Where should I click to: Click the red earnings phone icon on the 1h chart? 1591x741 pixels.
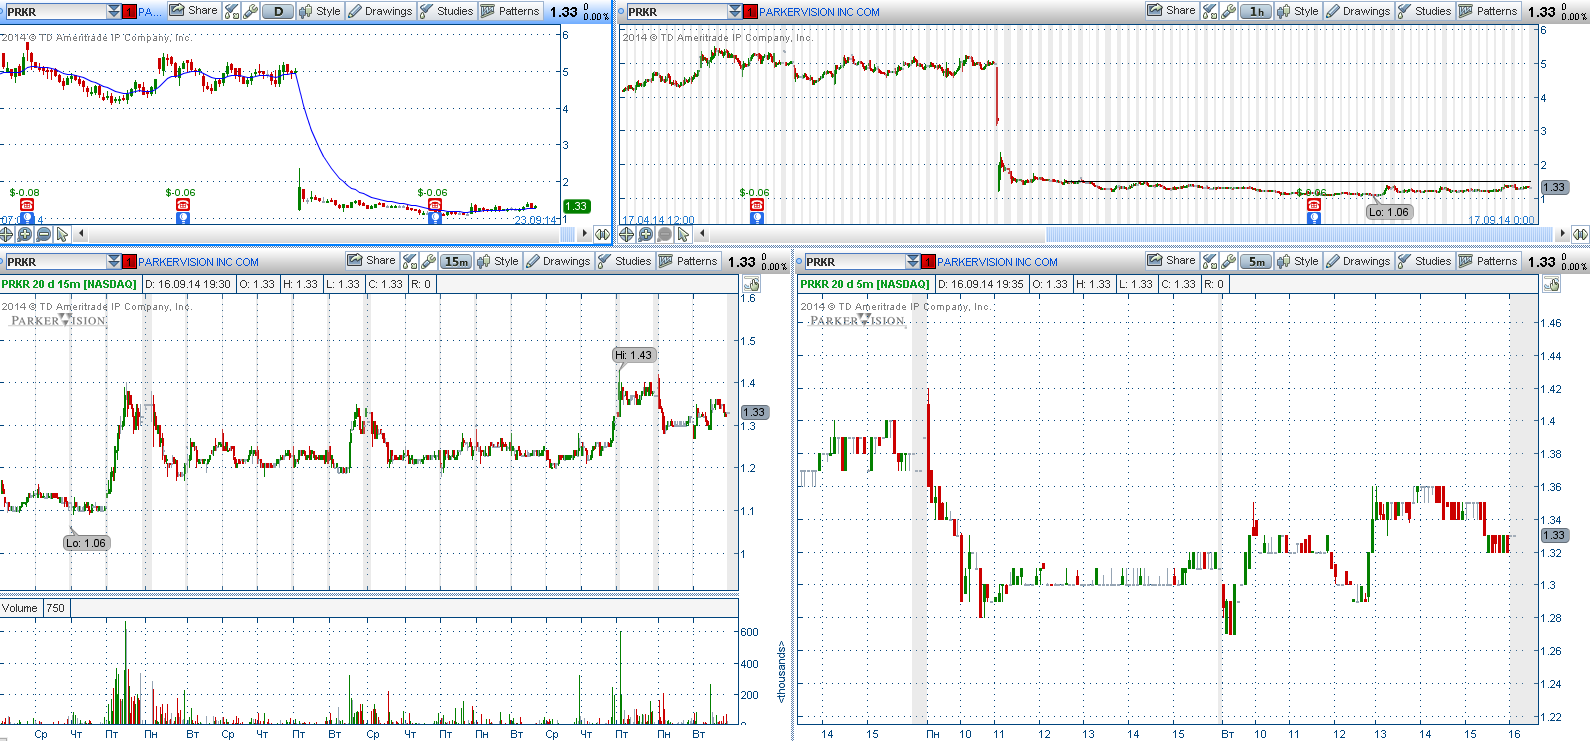(x=757, y=205)
